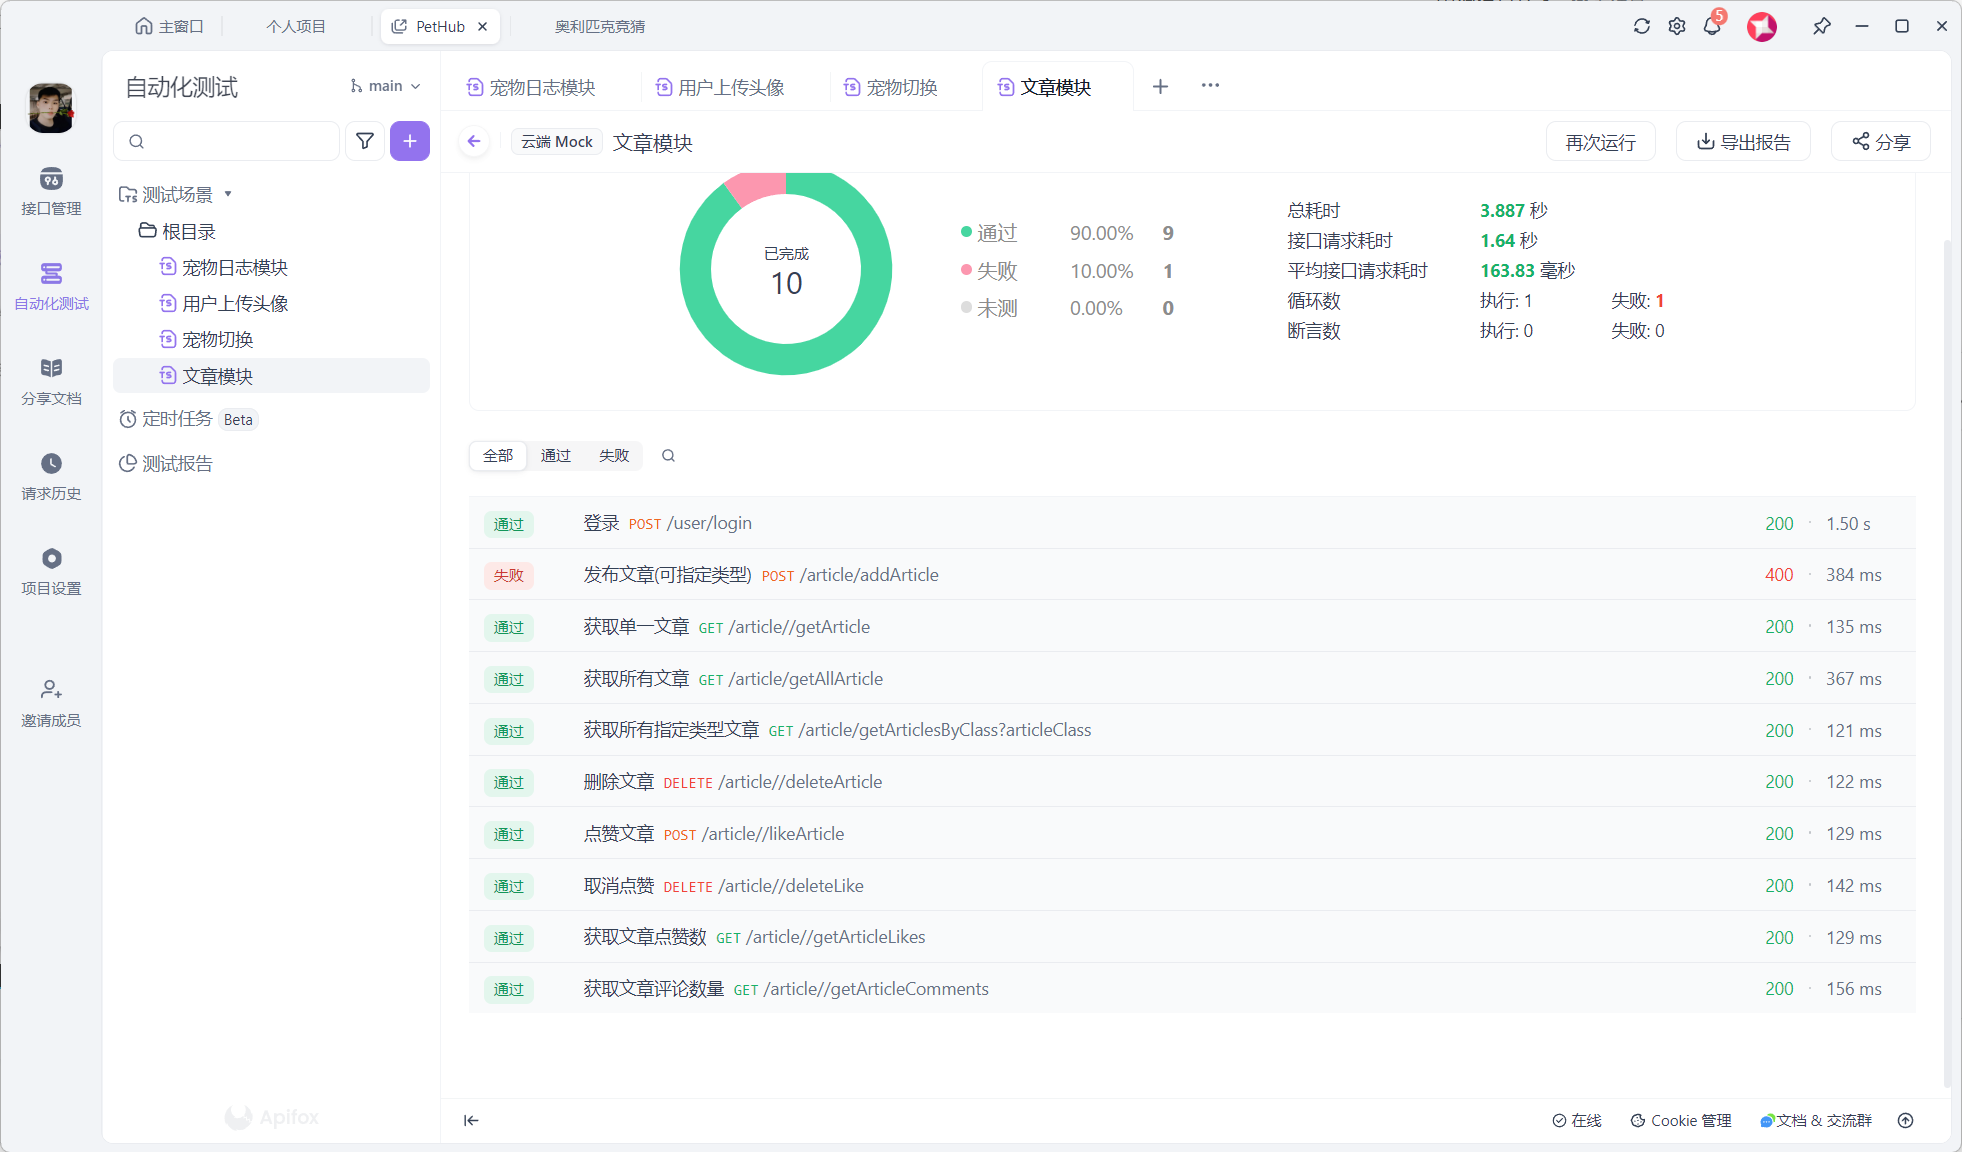Click the scroll-to-top icon in status bar
Image resolution: width=1962 pixels, height=1152 pixels.
pos(1906,1120)
